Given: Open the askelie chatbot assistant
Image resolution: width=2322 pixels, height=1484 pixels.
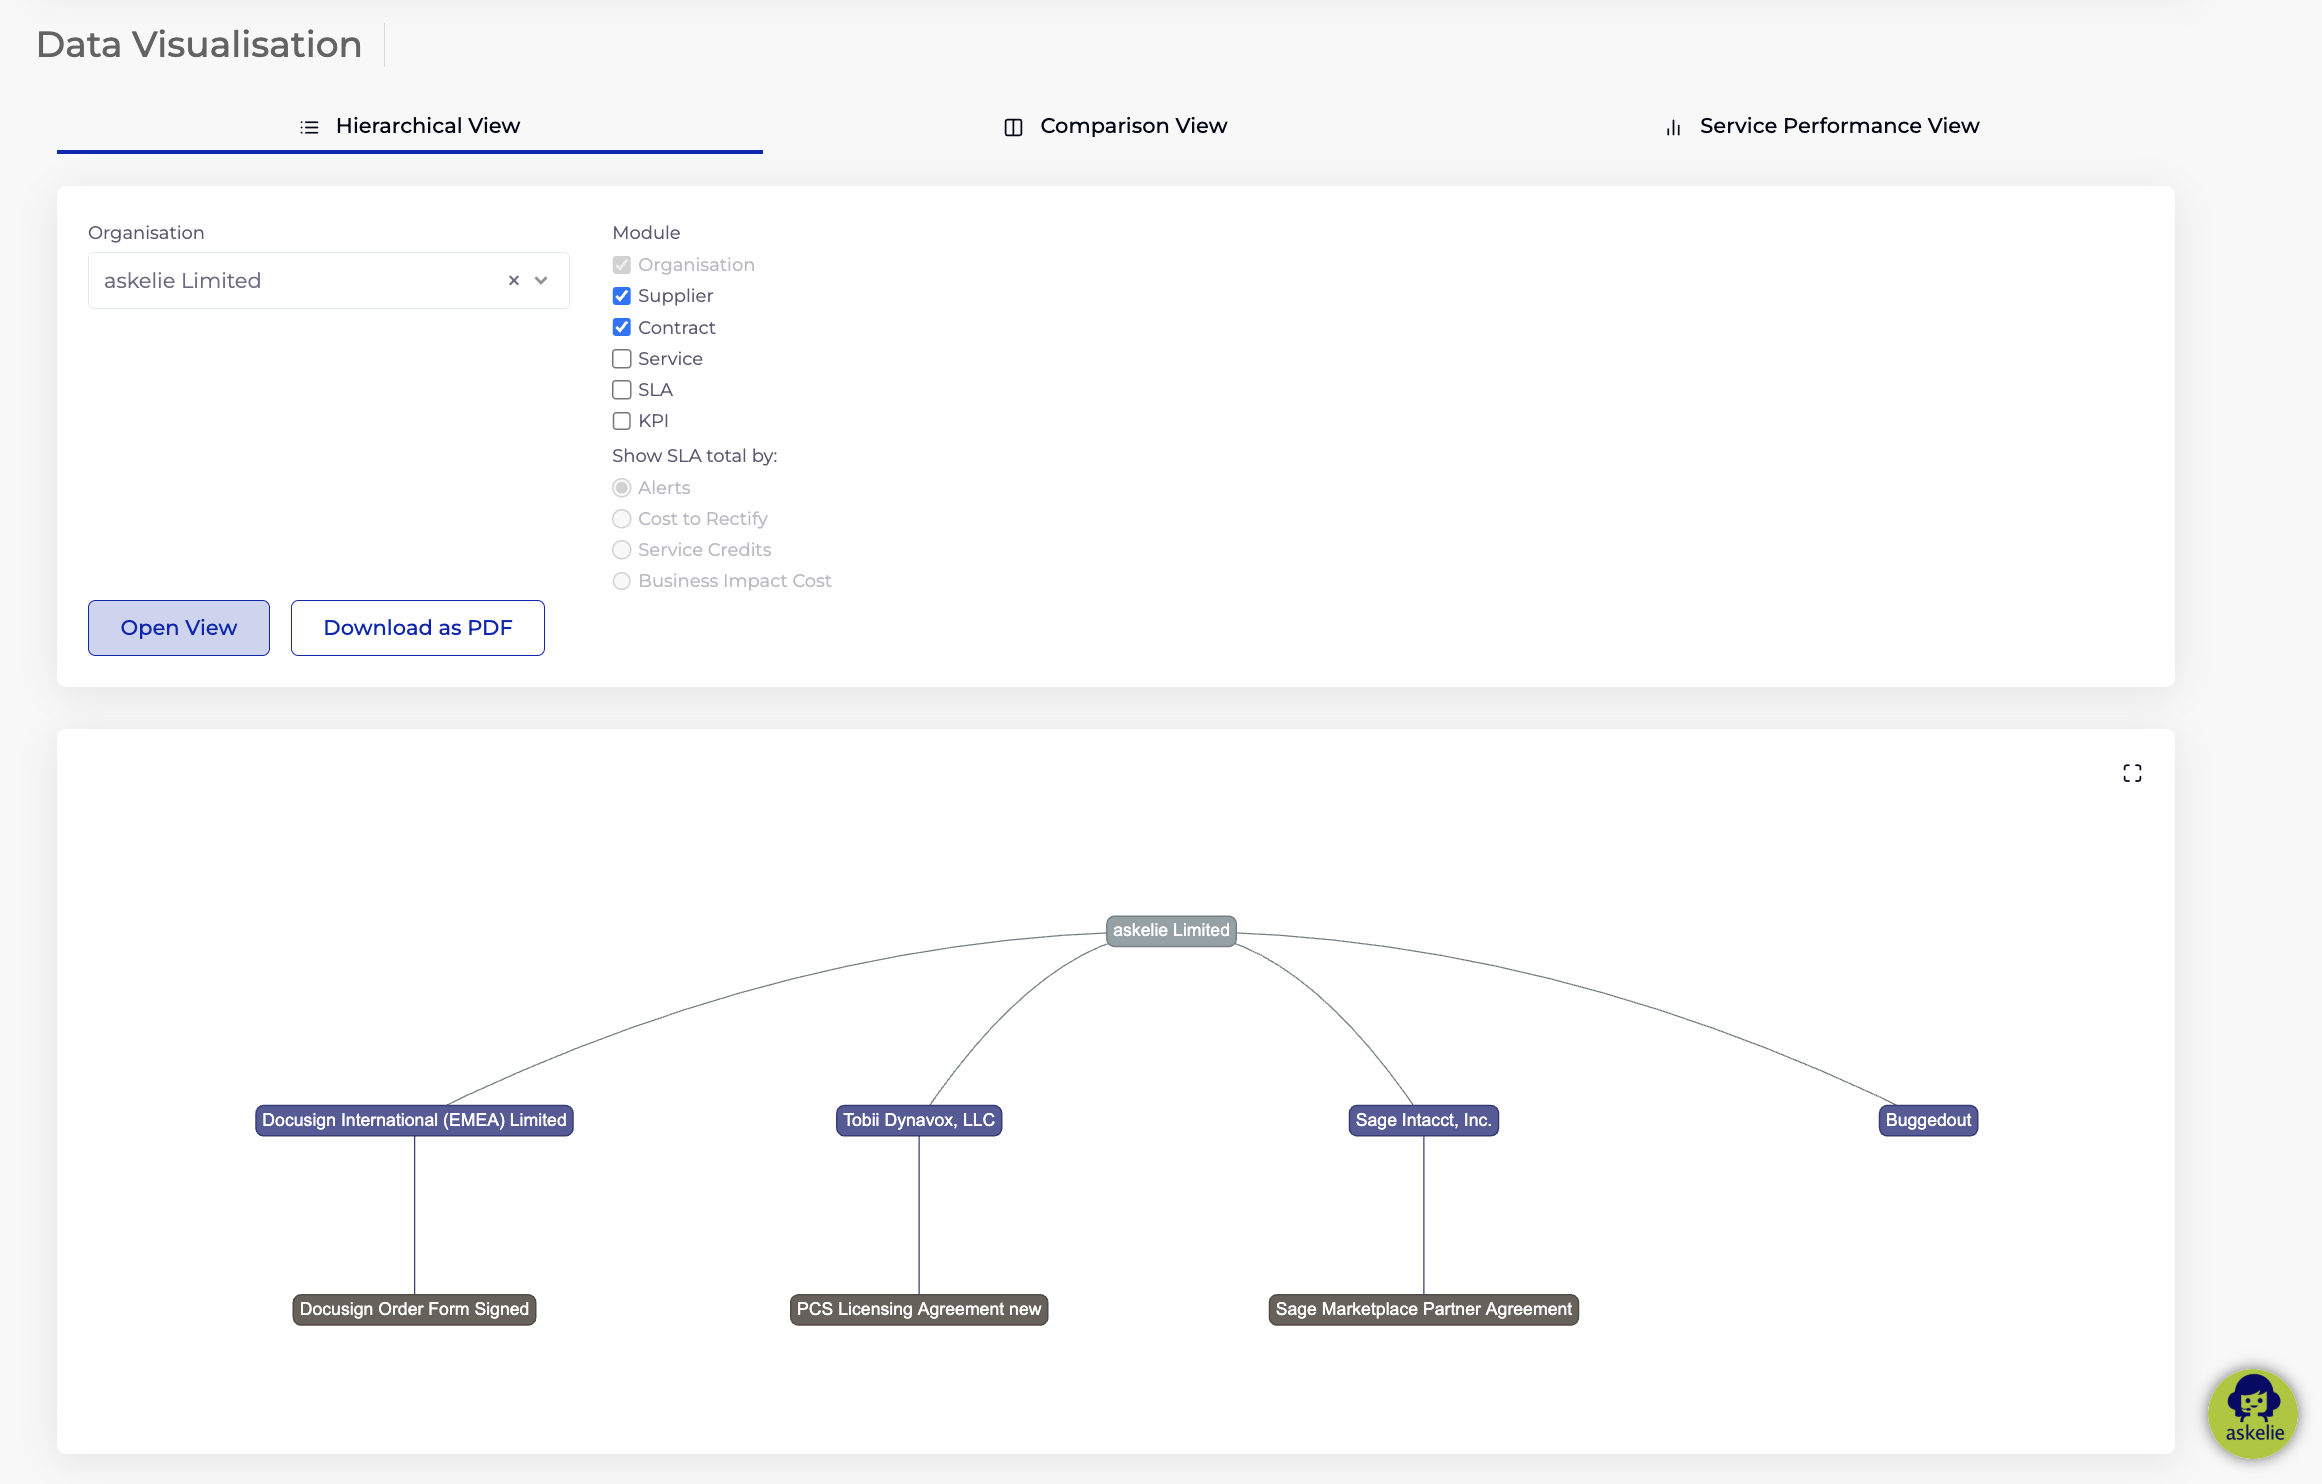Looking at the screenshot, I should [2253, 1413].
